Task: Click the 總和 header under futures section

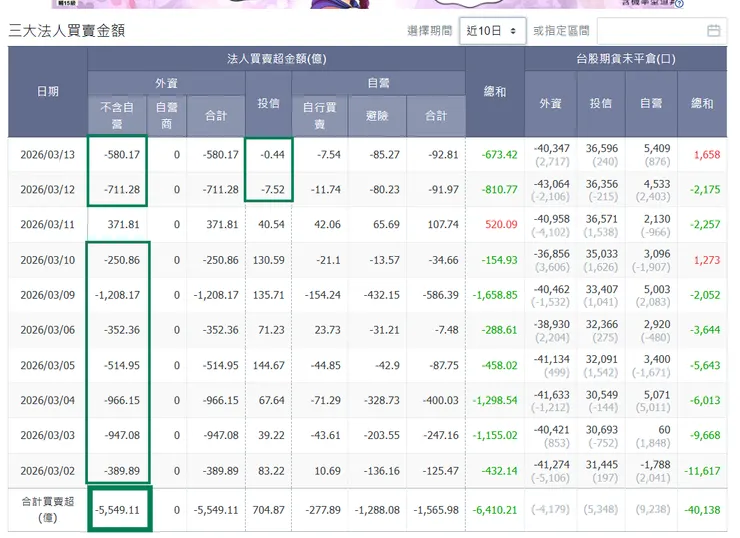Action: [x=702, y=103]
